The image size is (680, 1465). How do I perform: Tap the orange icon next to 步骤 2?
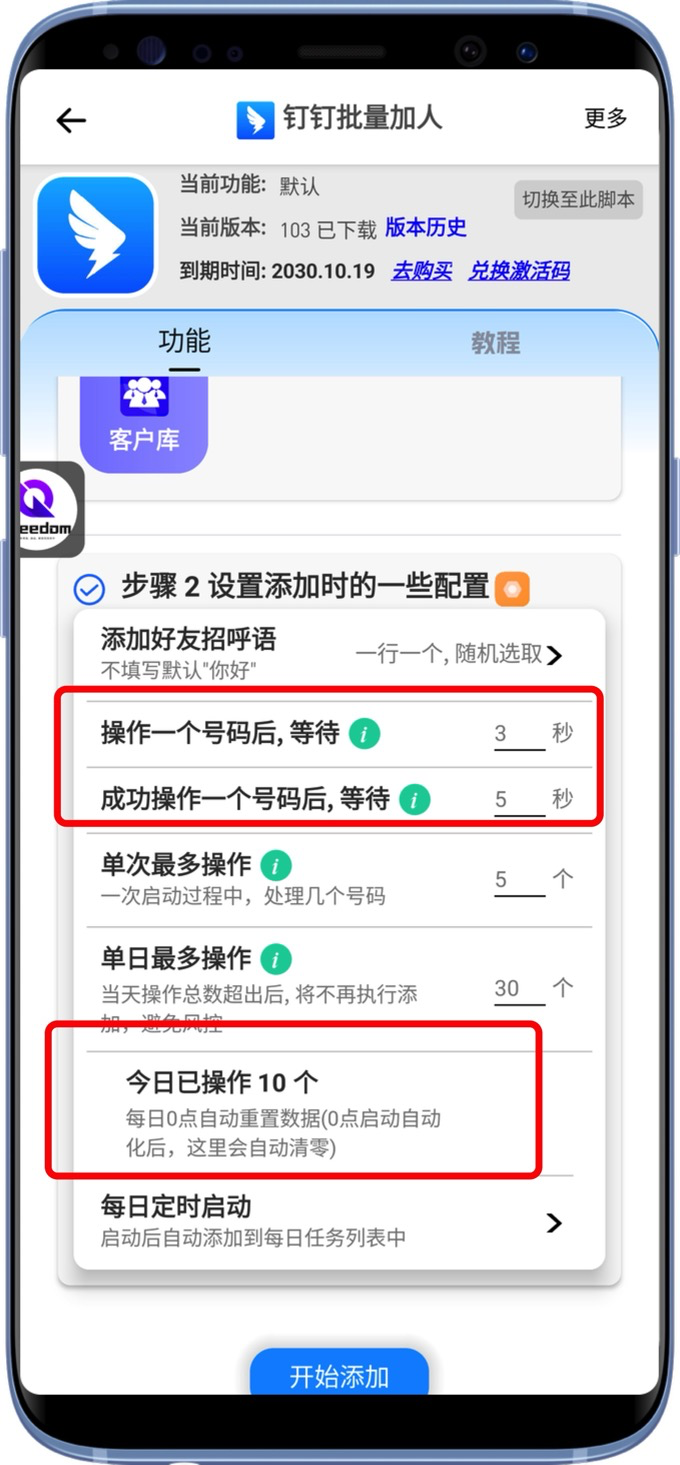[x=512, y=589]
